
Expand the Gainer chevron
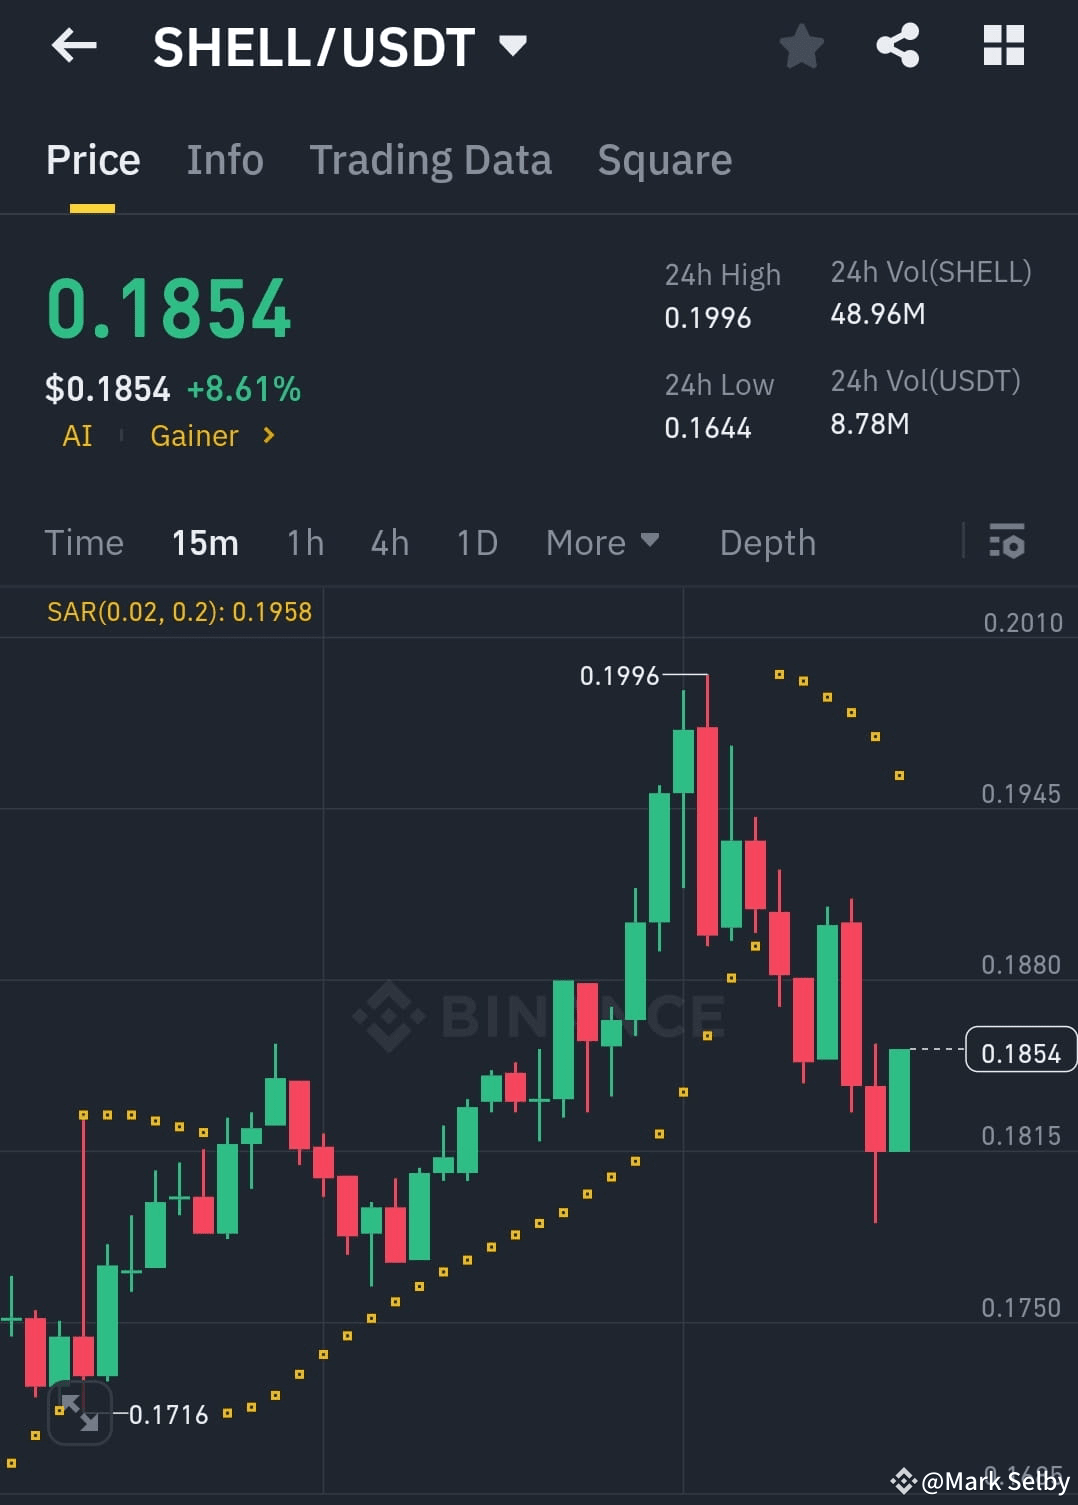click(x=268, y=436)
